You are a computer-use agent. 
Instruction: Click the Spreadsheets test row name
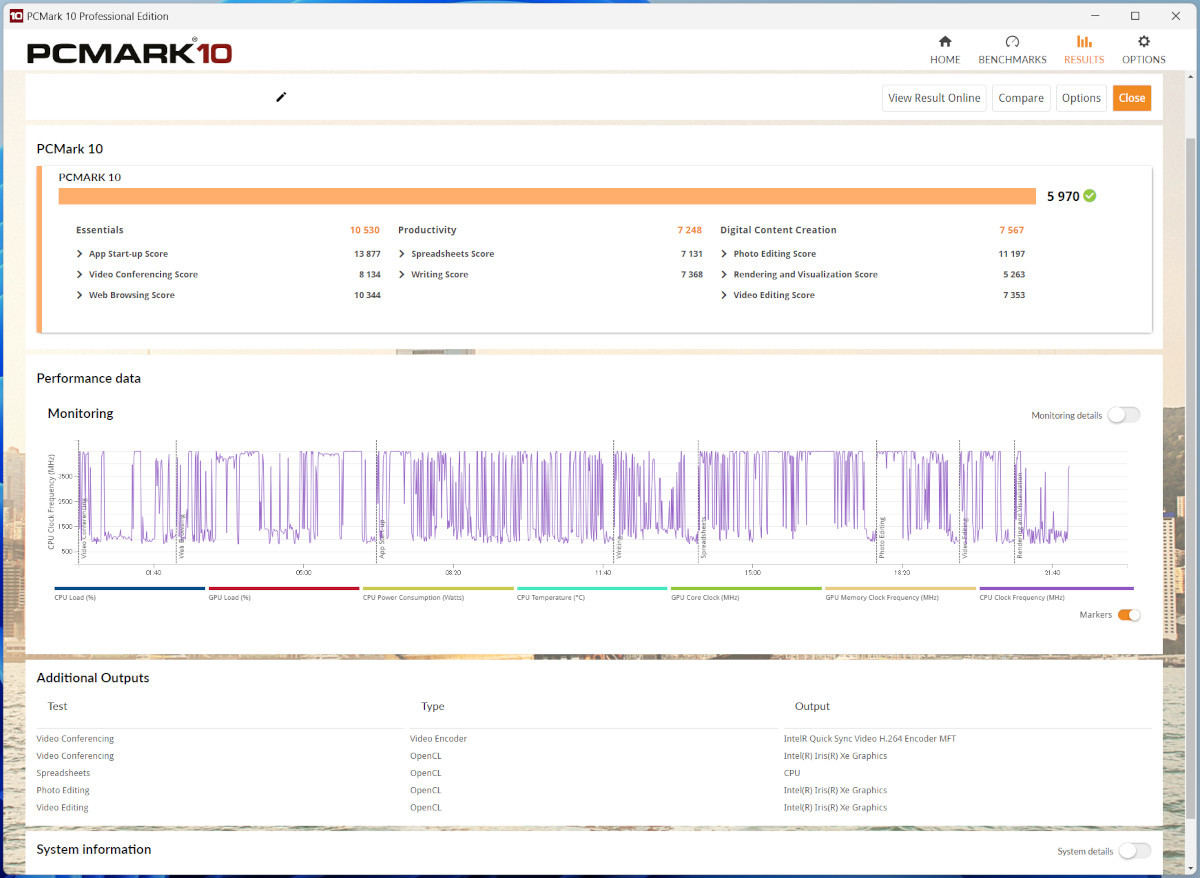(x=63, y=773)
